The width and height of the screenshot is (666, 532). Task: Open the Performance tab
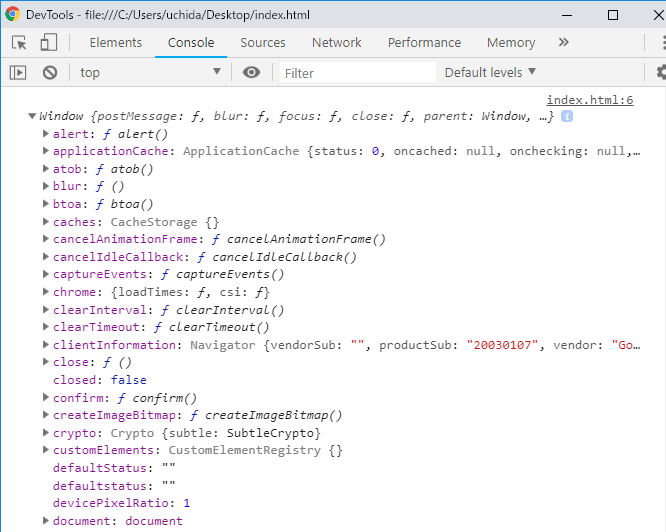[x=424, y=42]
